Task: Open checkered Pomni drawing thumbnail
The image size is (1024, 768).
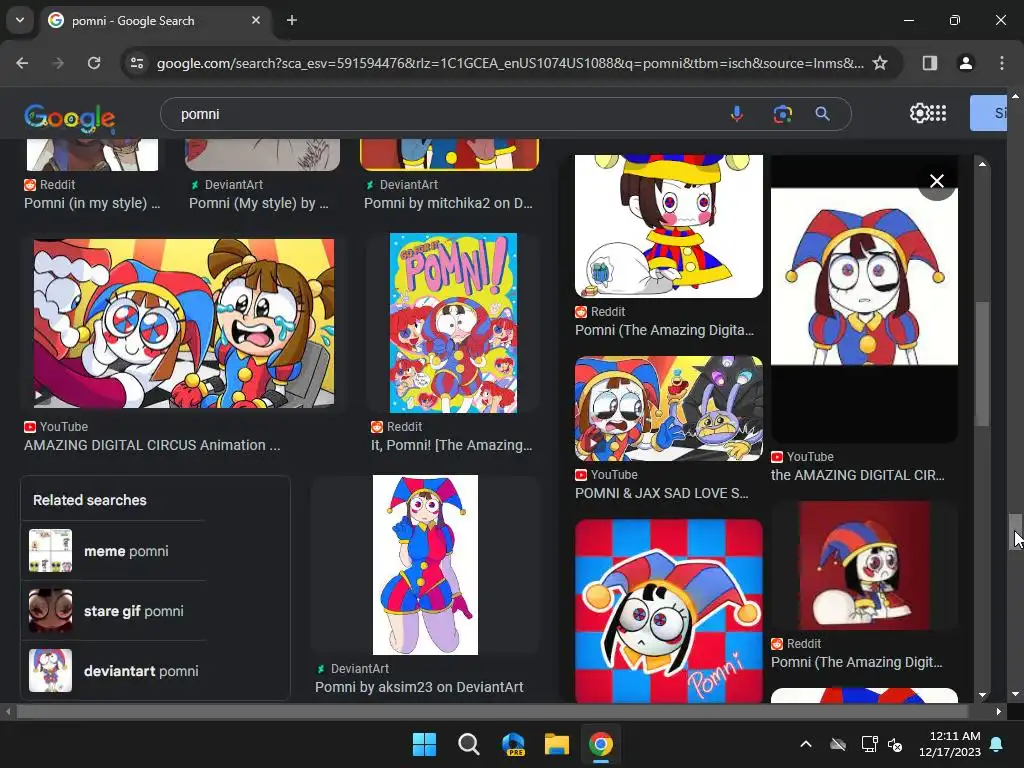Action: [x=669, y=611]
